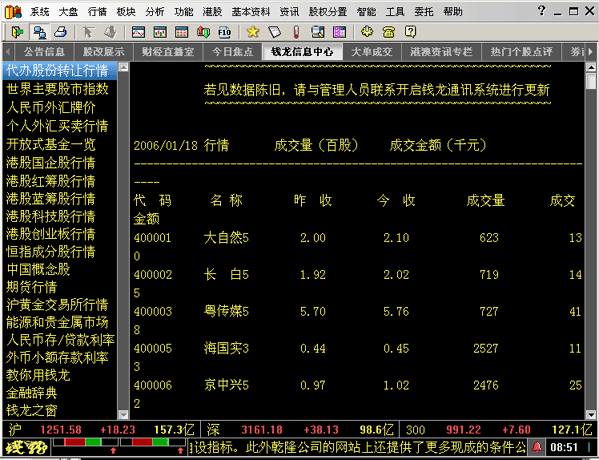This screenshot has width=599, height=460.
Task: Click the exit door icon in toolbar
Action: click(17, 32)
